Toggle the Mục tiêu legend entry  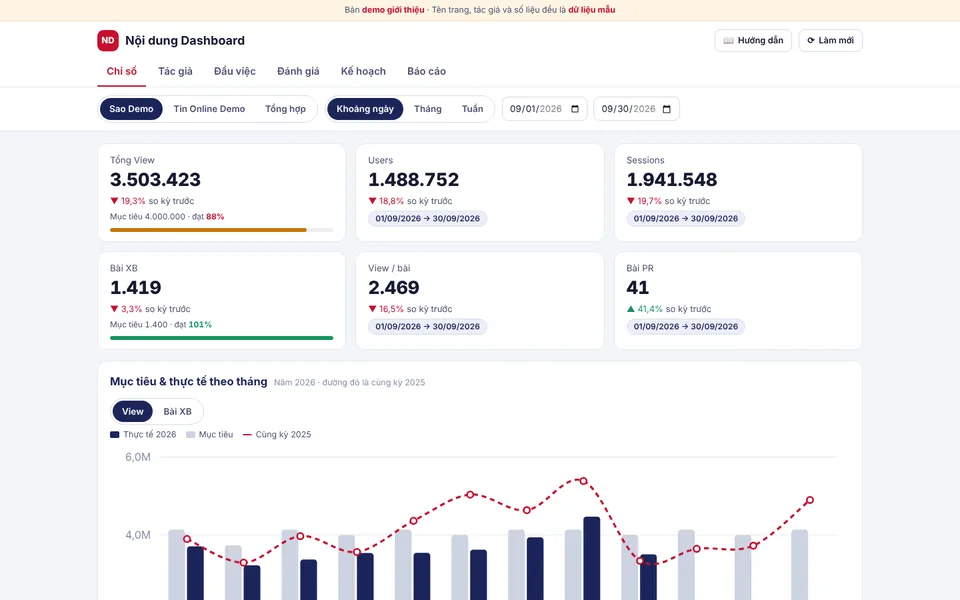point(209,435)
